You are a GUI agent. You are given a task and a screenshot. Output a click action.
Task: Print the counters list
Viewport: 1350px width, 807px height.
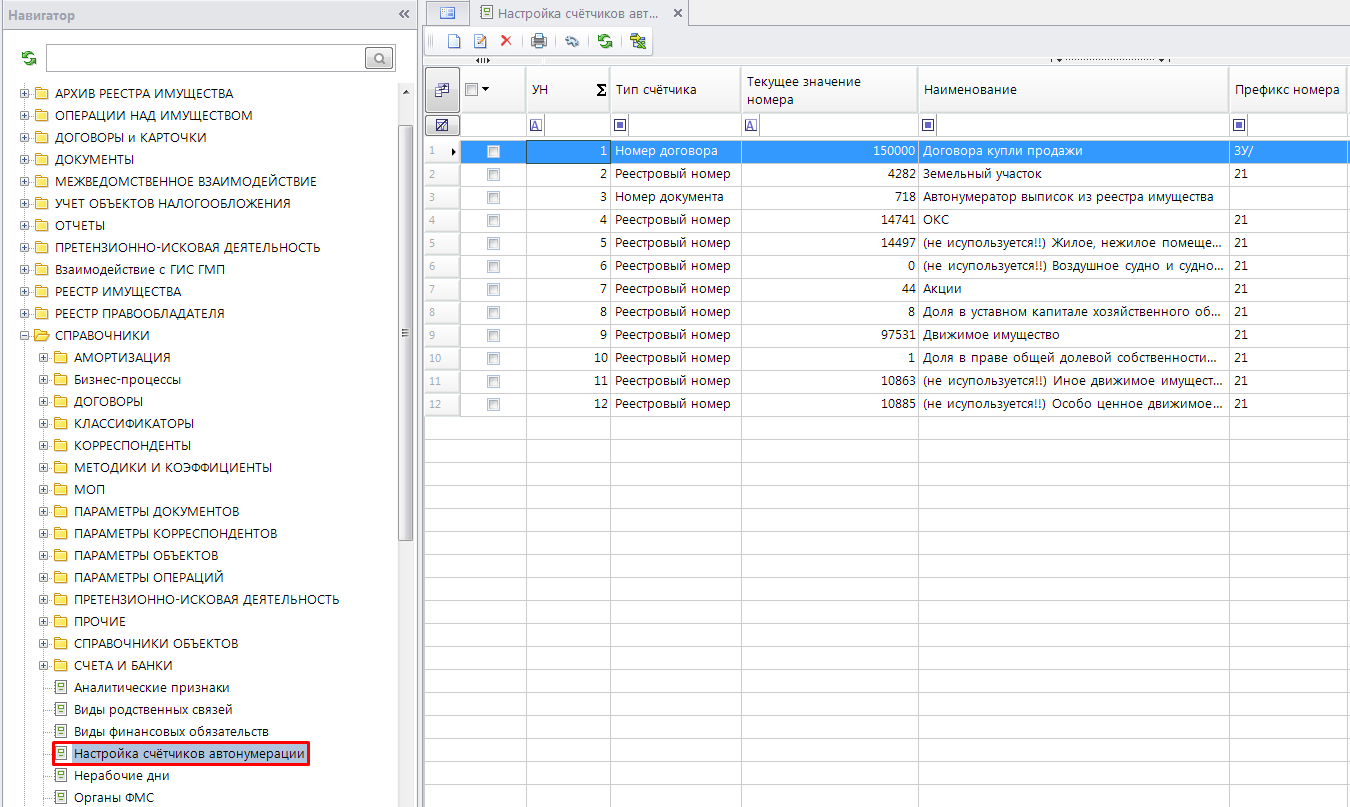[539, 41]
